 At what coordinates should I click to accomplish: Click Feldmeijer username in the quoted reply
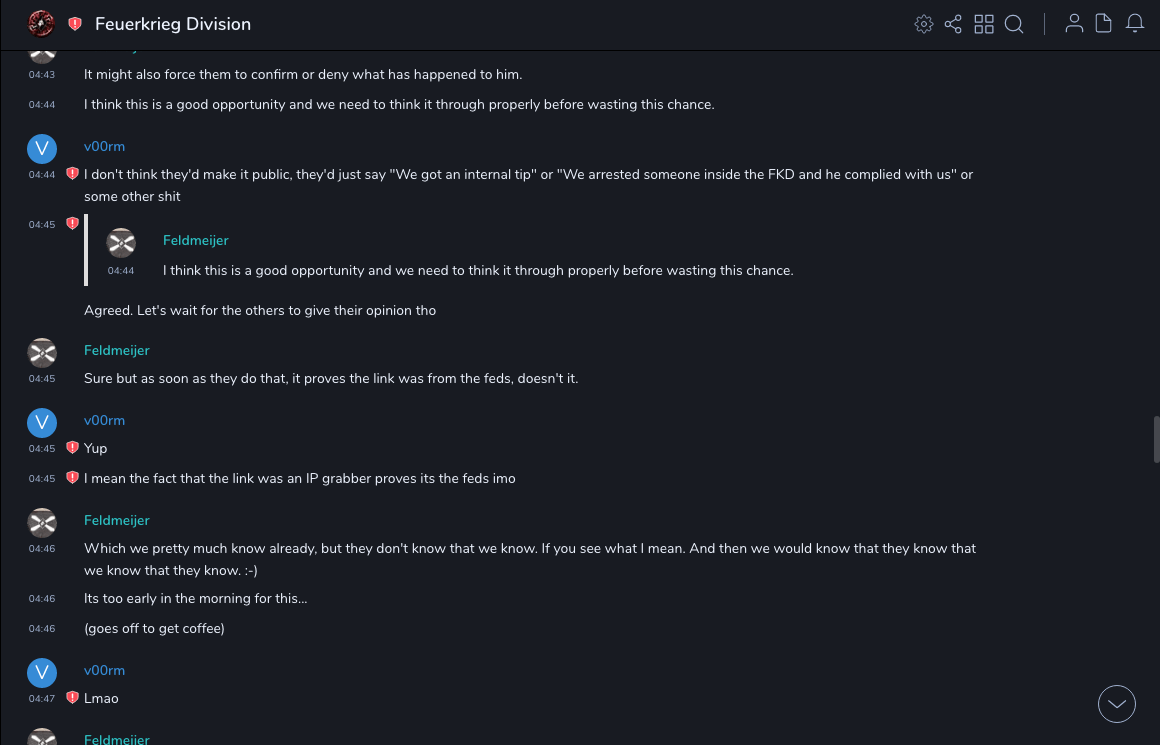pyautogui.click(x=195, y=240)
